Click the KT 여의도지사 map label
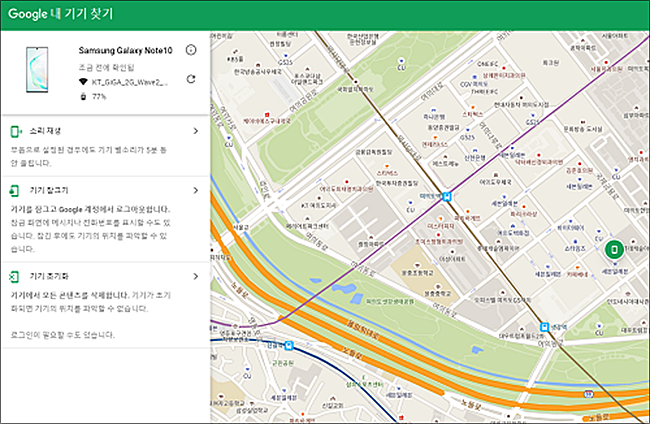 click(319, 205)
